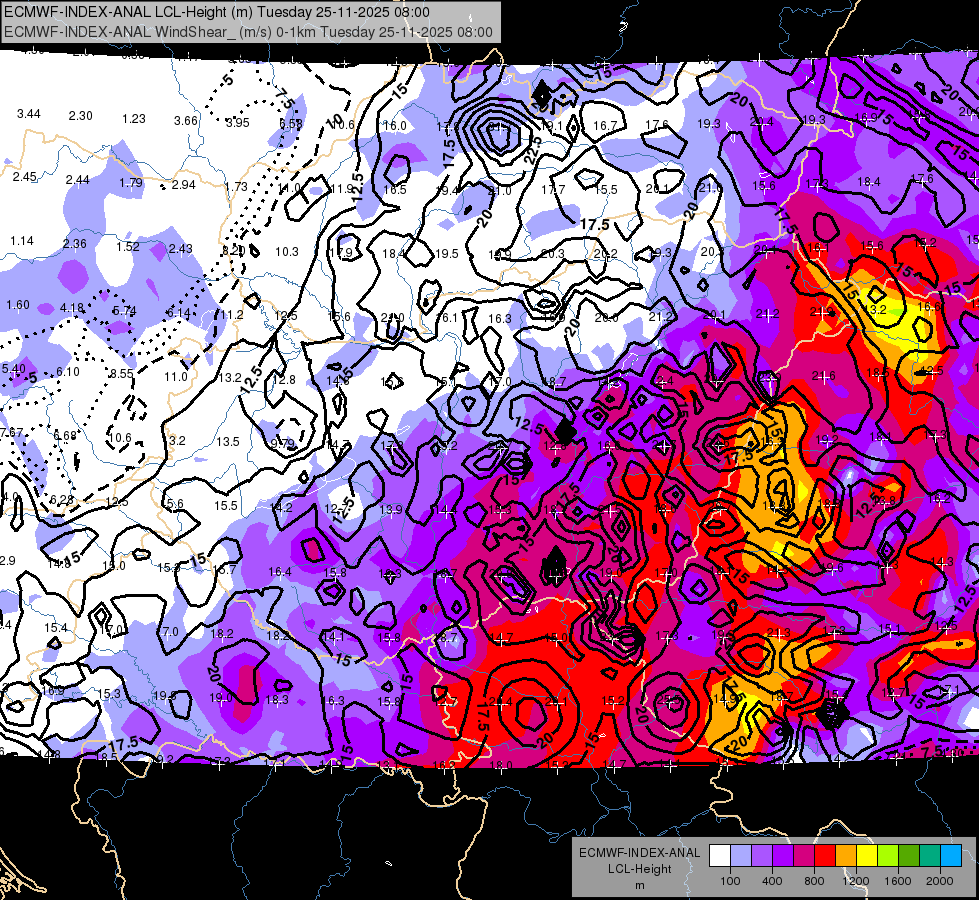Click the legend tick value '400'

click(x=772, y=881)
